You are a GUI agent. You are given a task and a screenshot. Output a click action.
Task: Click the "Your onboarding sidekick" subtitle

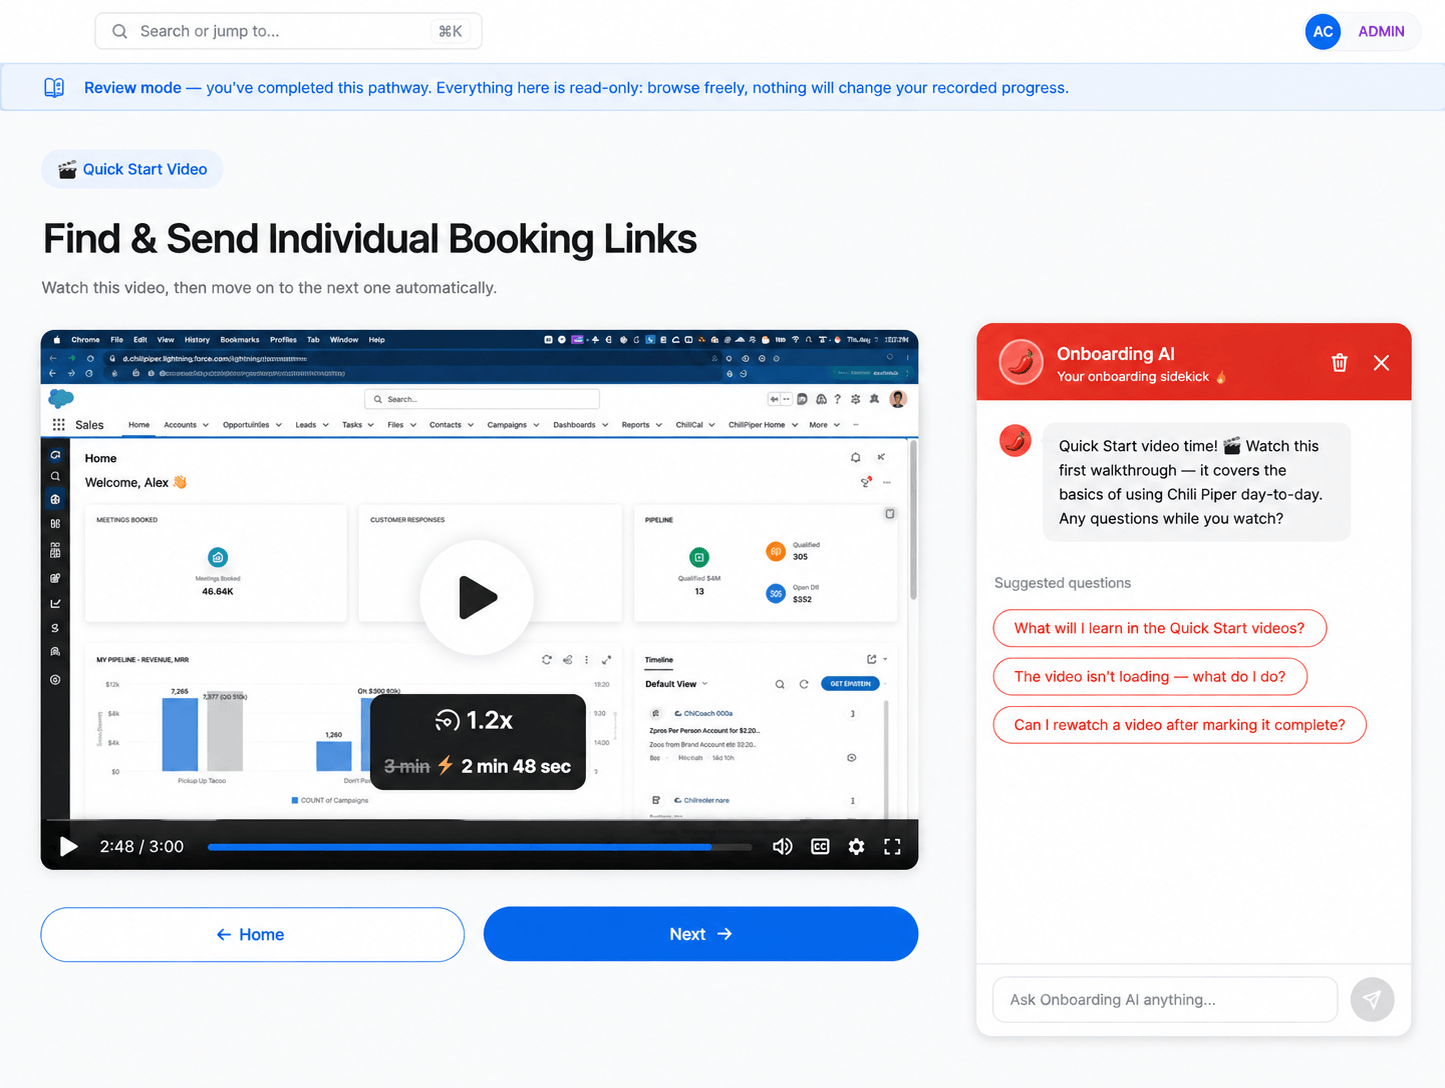click(x=1133, y=377)
